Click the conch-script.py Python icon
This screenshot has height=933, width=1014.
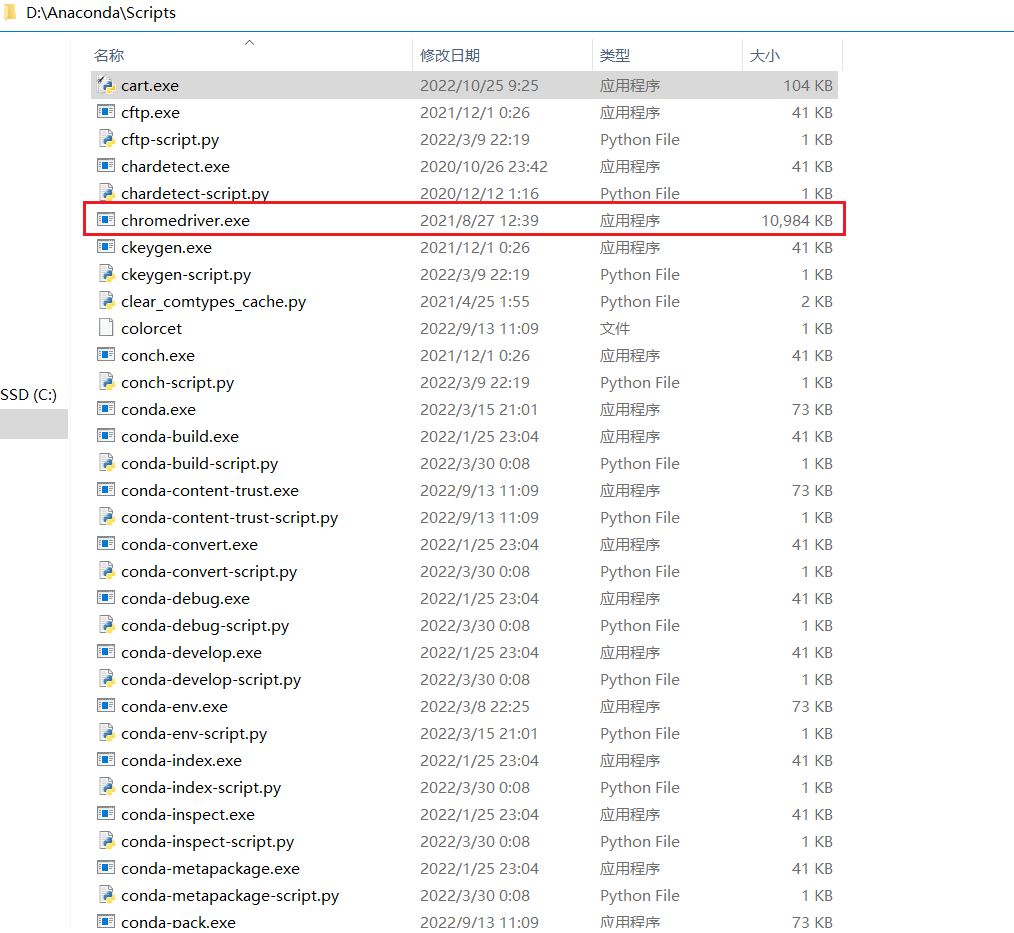pos(106,382)
